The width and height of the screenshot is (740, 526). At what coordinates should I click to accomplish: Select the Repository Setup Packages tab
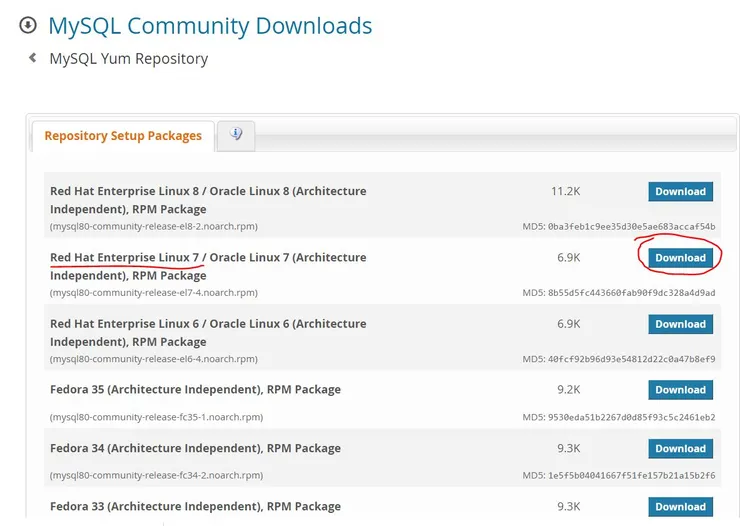[x=123, y=136]
